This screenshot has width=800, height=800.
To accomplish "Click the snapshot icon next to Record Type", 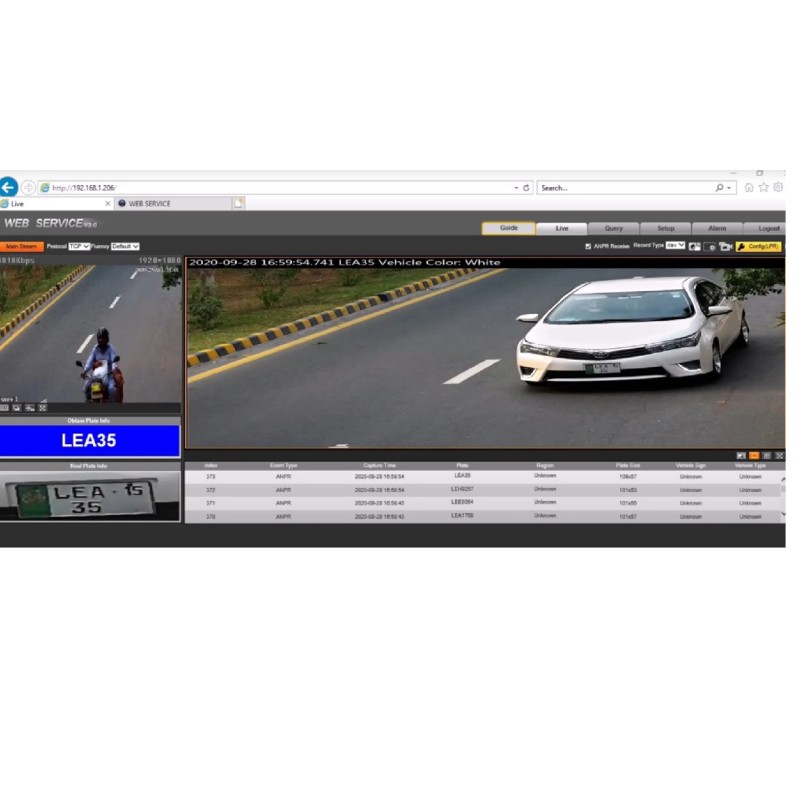I will coord(695,246).
